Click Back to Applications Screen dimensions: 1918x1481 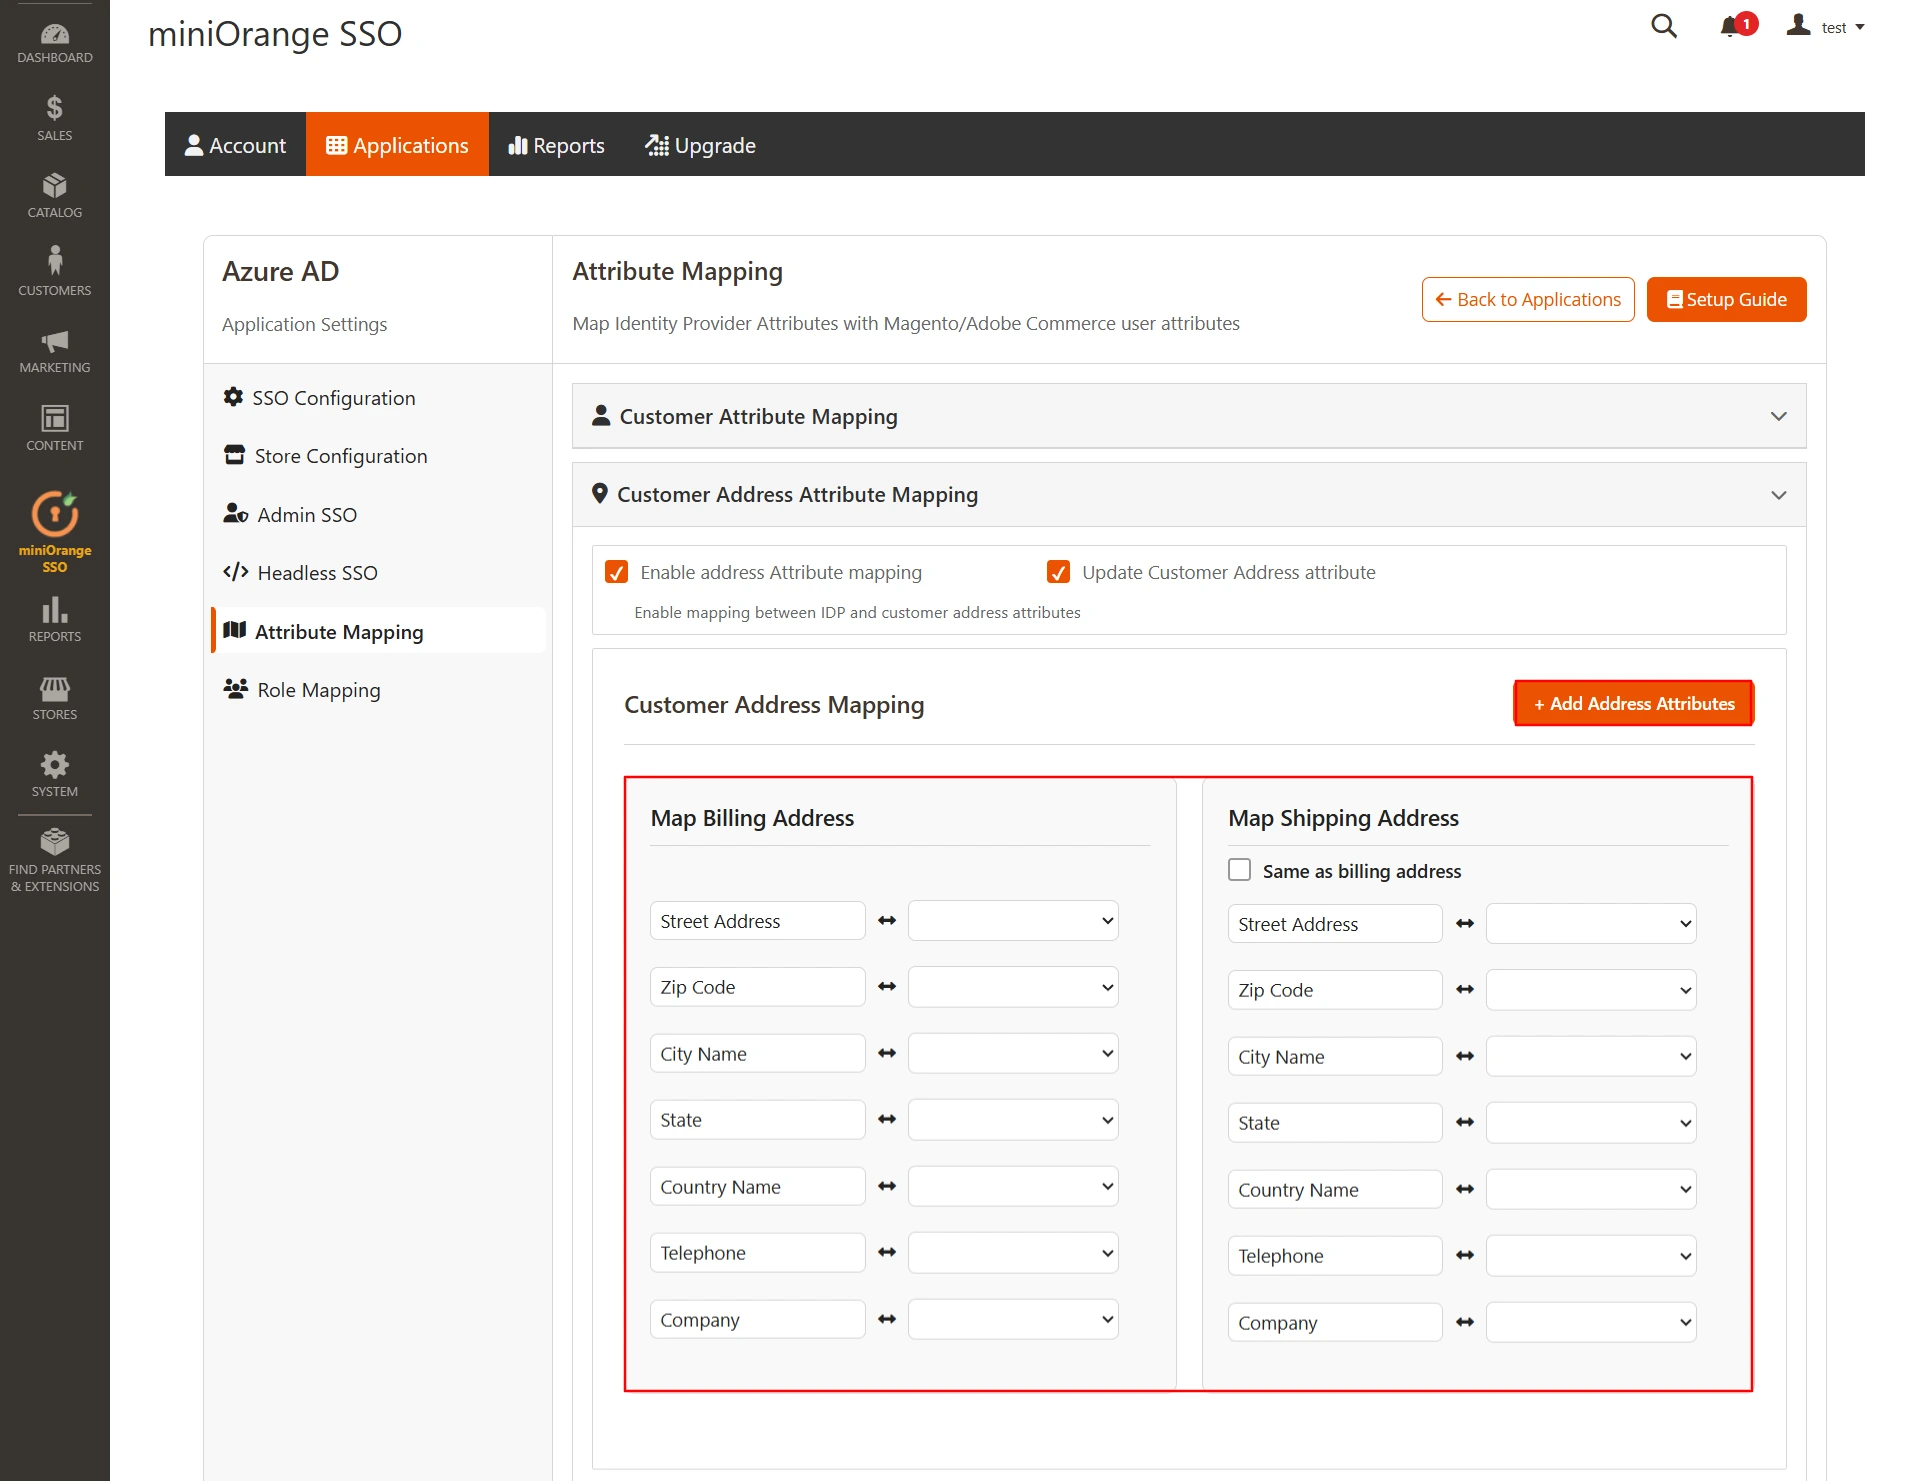click(1527, 299)
